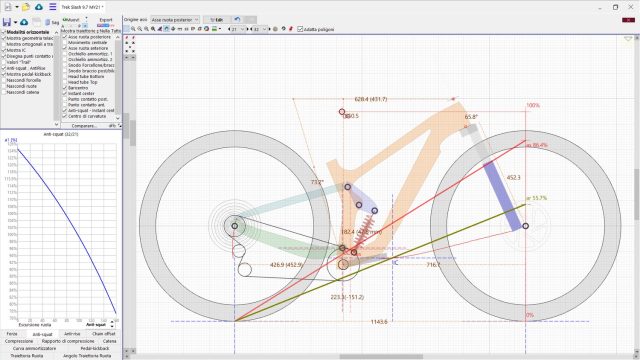This screenshot has width=640, height=360.
Task: Open the hamburger menu icon
Action: [53, 7]
